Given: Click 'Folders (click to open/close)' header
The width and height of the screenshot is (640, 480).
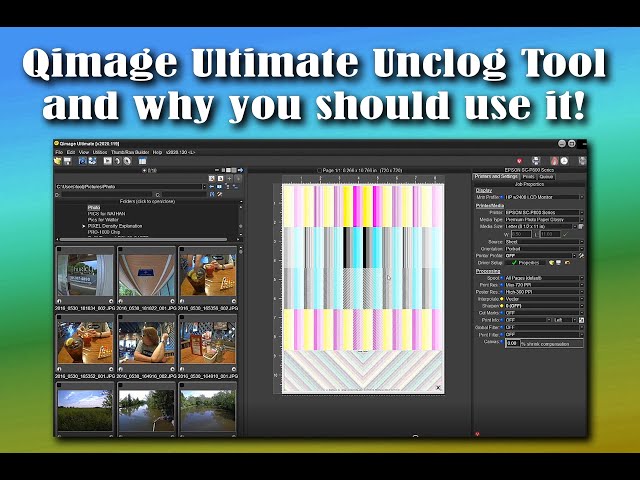Looking at the screenshot, I should [x=147, y=202].
